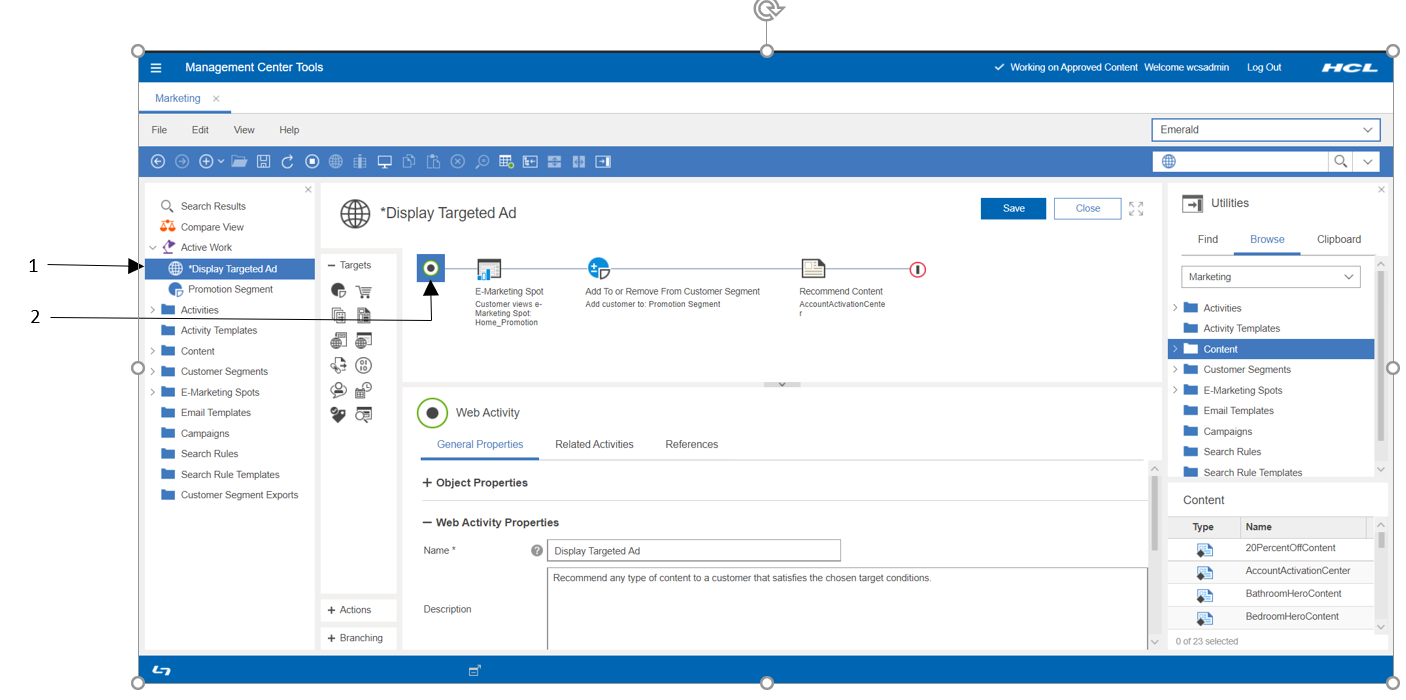Click the back arrow toolbar icon
This screenshot has width=1406, height=700.
[x=158, y=161]
